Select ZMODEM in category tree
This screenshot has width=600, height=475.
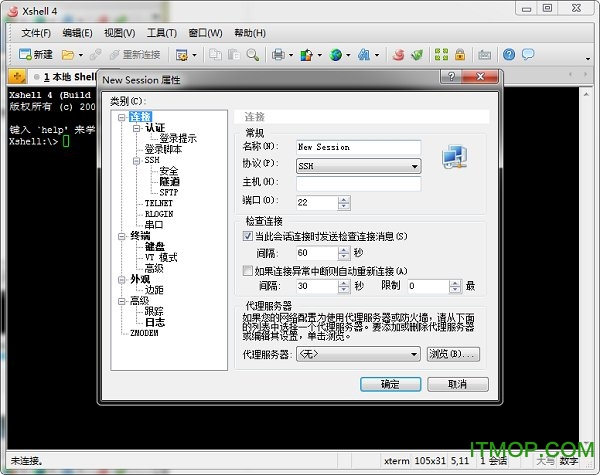tap(144, 333)
